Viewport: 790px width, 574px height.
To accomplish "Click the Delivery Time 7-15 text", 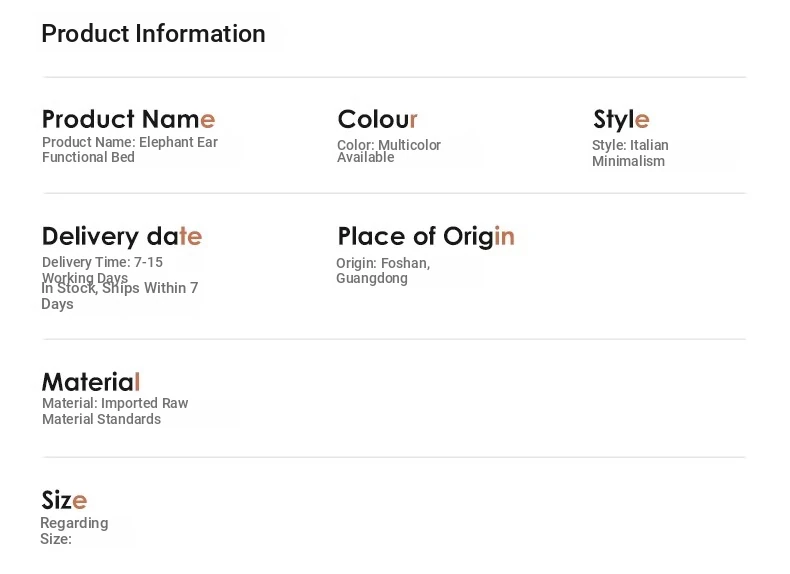I will (x=102, y=270).
